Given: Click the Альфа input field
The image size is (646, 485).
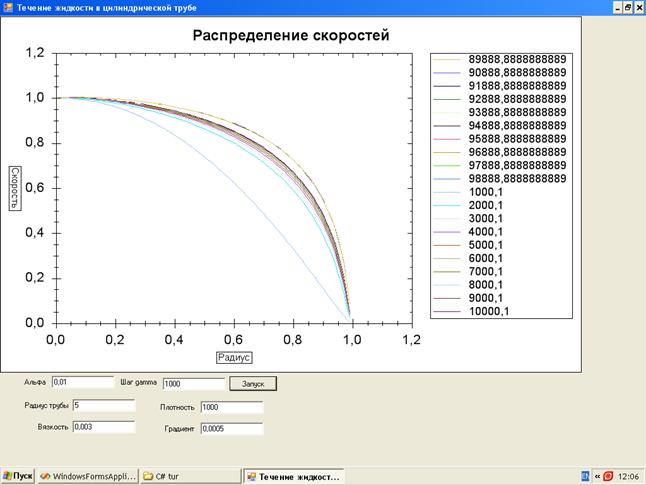Looking at the screenshot, I should click(x=83, y=381).
